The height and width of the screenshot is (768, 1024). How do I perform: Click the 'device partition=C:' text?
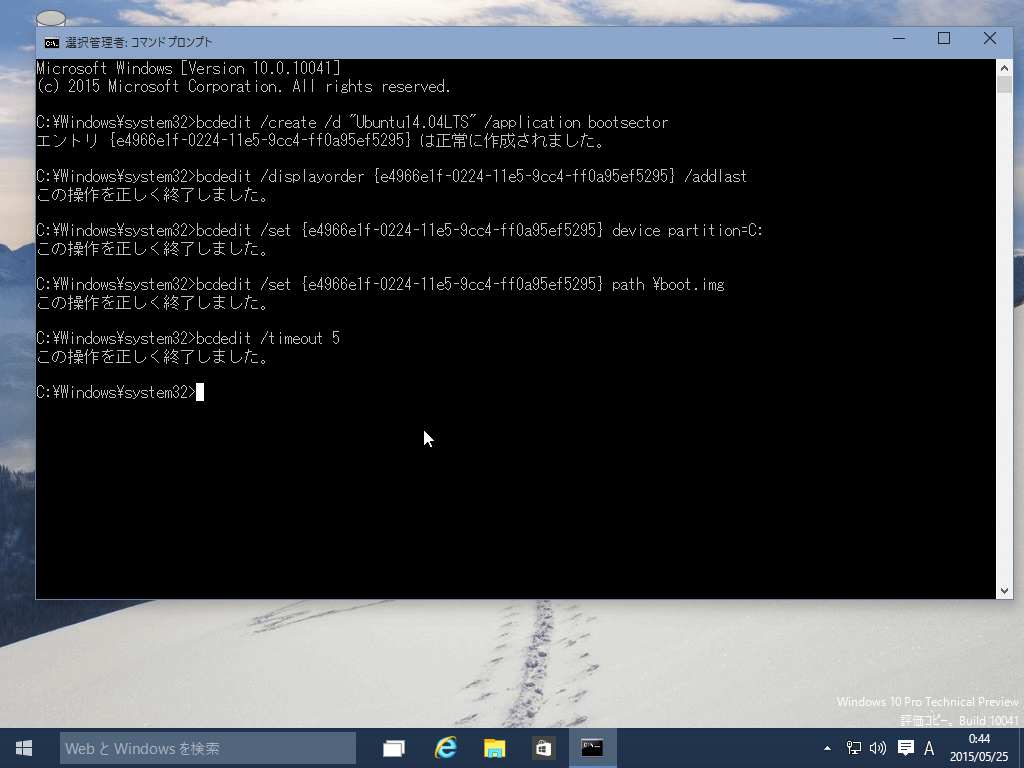pyautogui.click(x=688, y=231)
